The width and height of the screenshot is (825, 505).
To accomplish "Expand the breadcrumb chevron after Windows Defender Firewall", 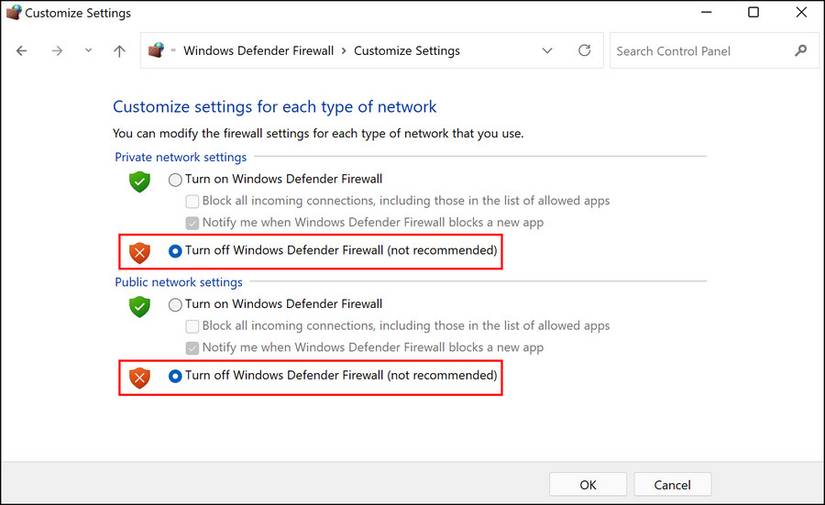I will pos(344,51).
